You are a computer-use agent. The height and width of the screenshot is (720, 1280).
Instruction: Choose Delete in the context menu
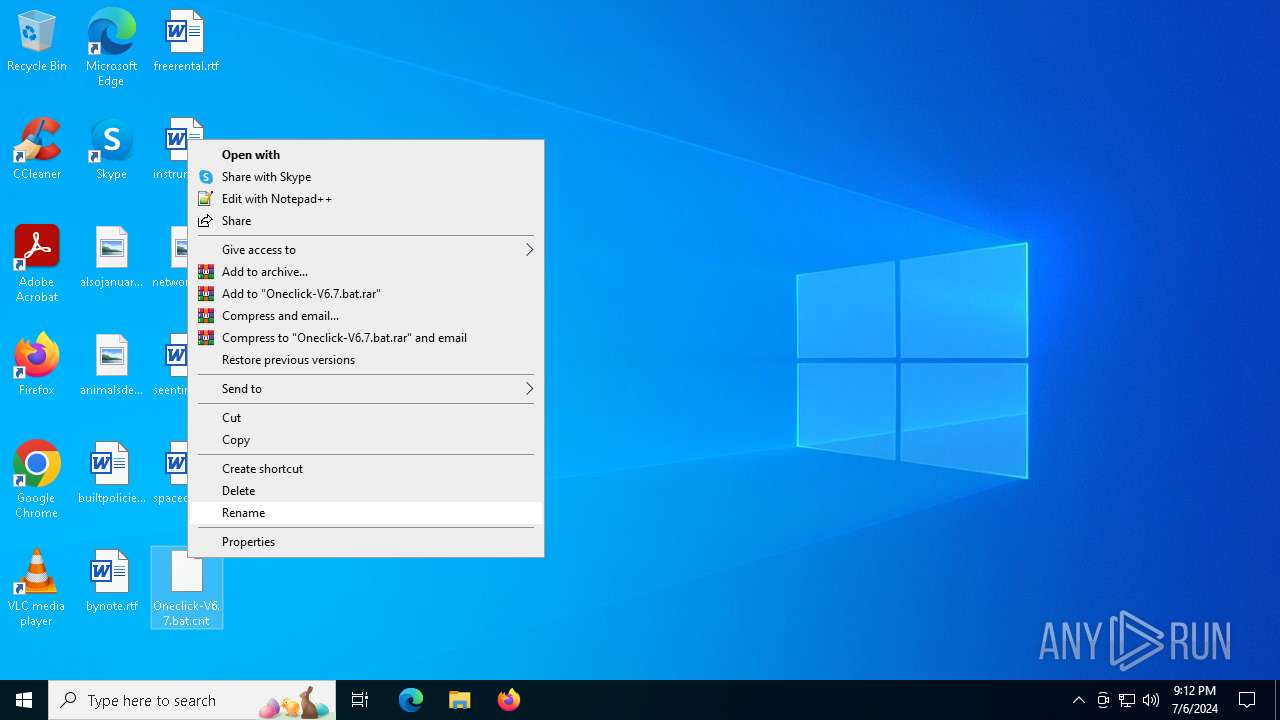point(366,491)
